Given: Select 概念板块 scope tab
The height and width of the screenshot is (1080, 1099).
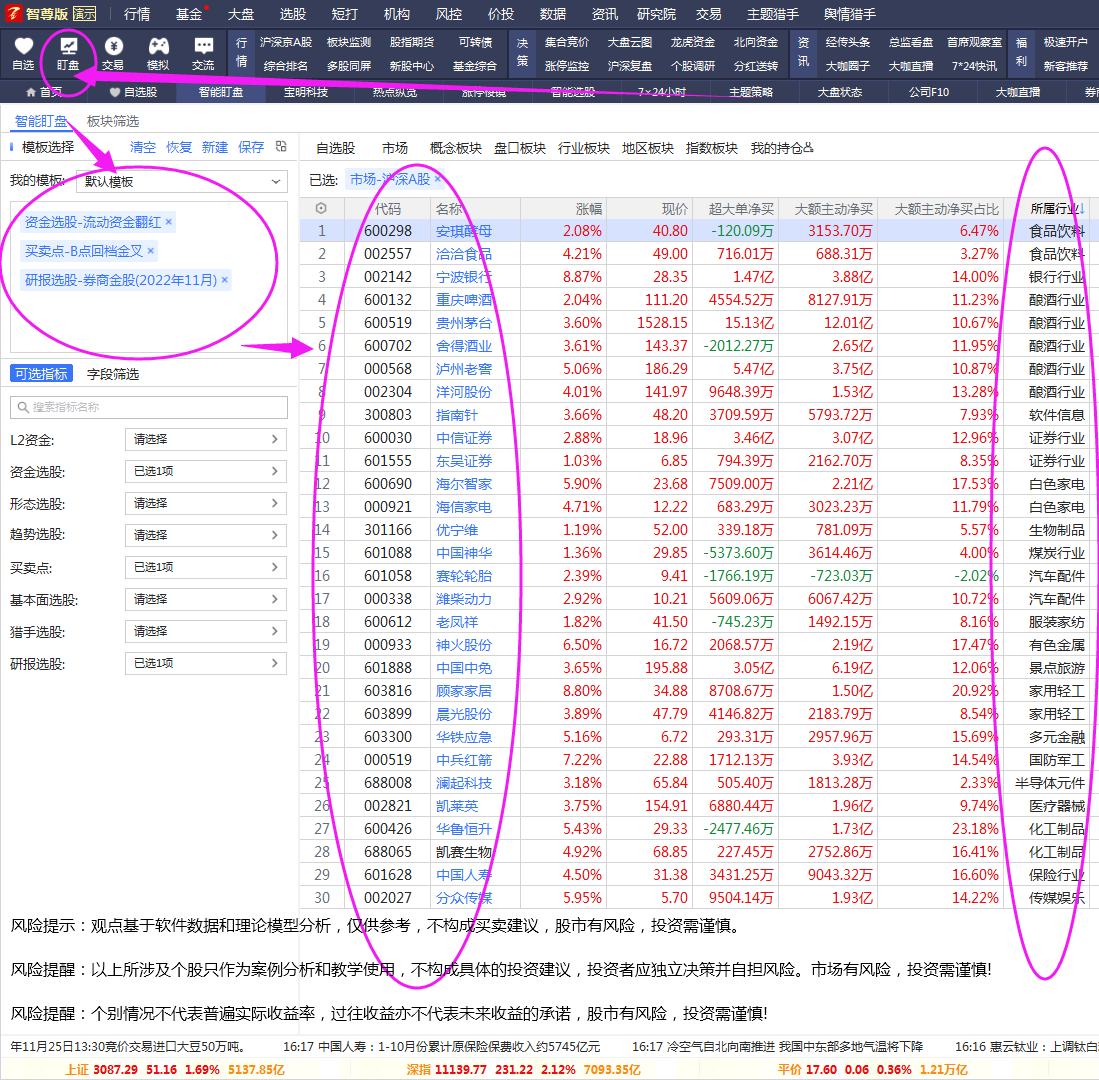Looking at the screenshot, I should (456, 148).
